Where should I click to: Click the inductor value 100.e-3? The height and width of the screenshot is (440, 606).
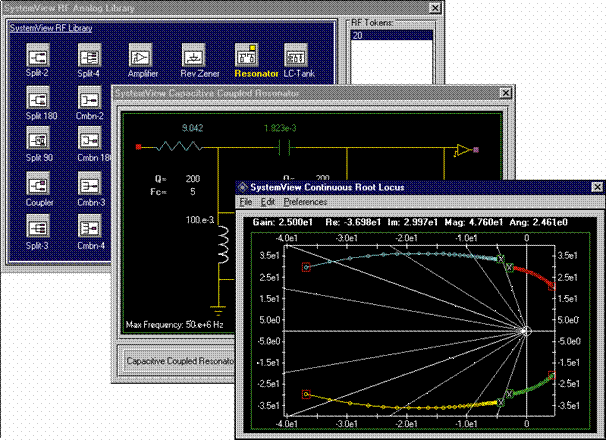pos(200,220)
